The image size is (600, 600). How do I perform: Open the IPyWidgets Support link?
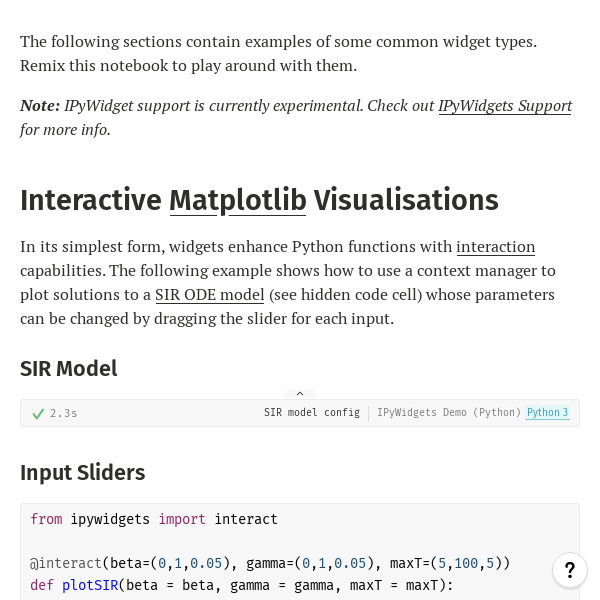505,106
